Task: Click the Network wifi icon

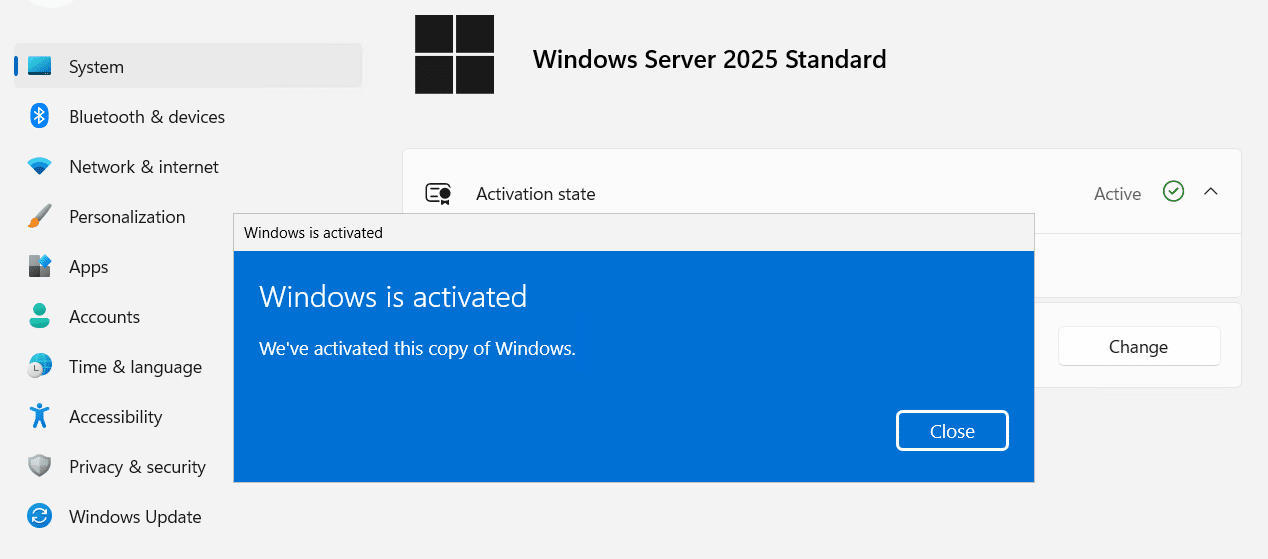Action: tap(40, 167)
